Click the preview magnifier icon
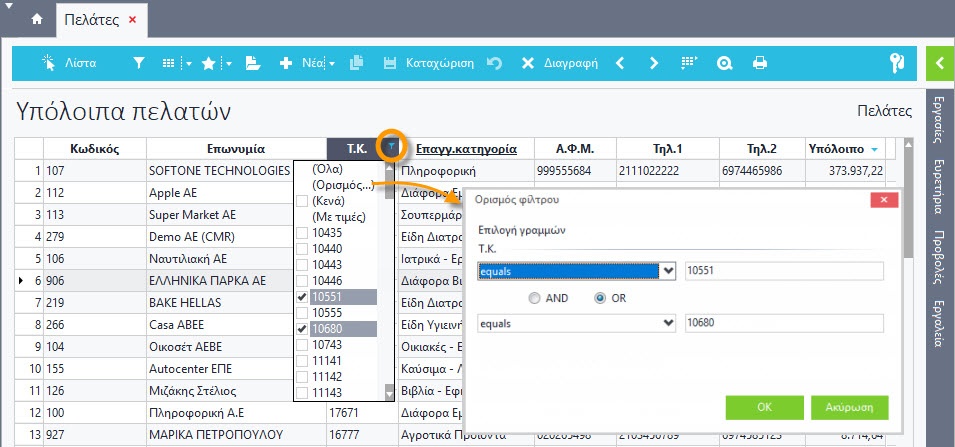The image size is (955, 447). (725, 63)
